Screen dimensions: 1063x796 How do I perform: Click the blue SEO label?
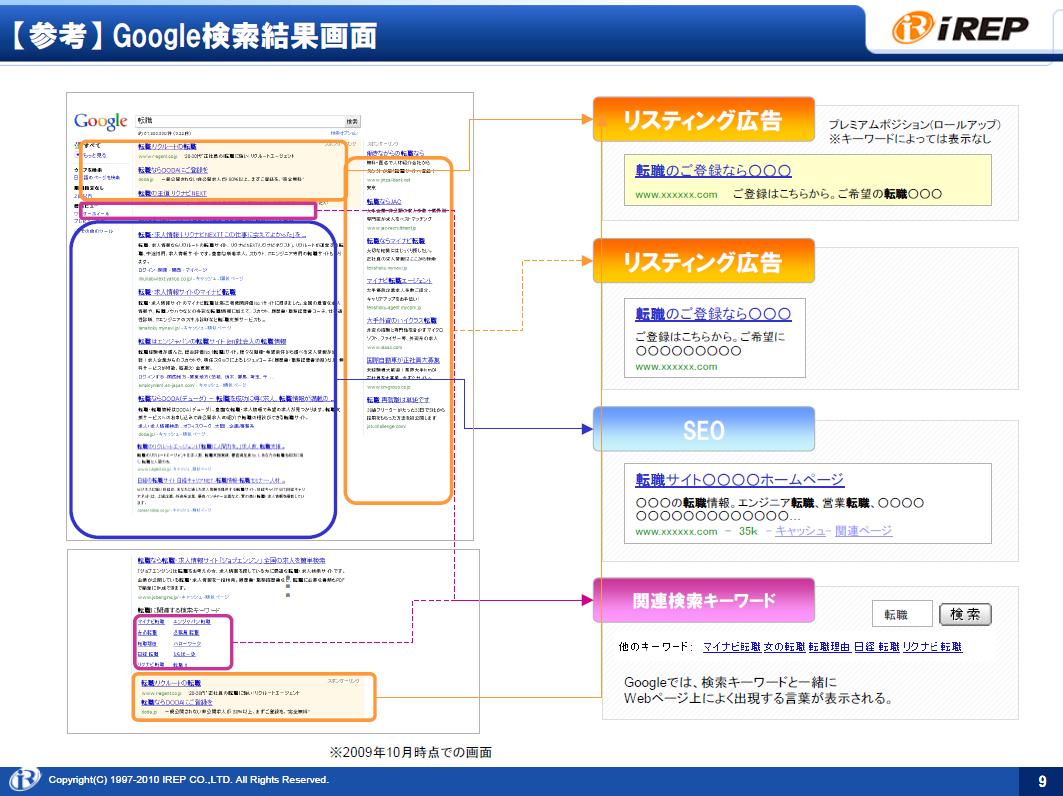coord(704,430)
